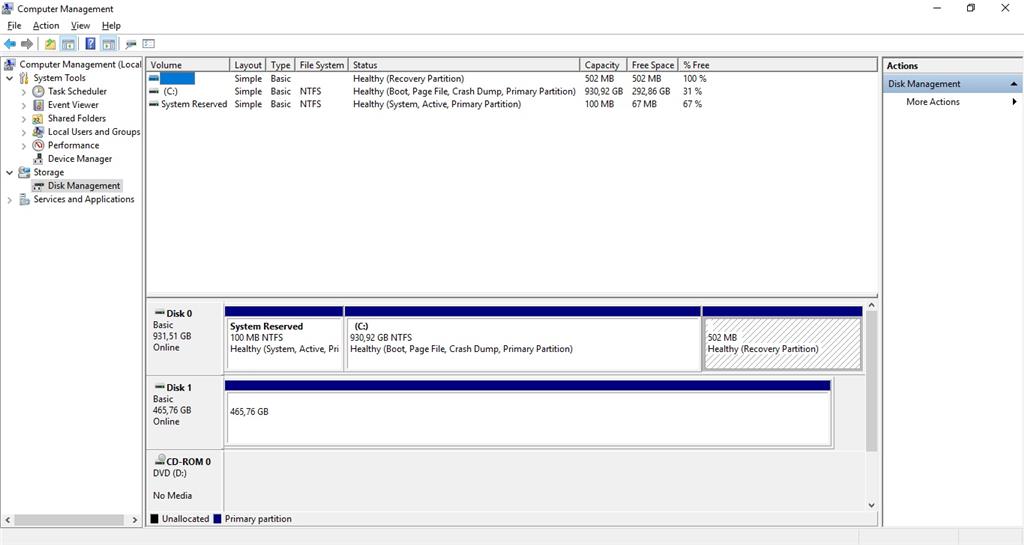Image resolution: width=1024 pixels, height=545 pixels.
Task: Sort by the Free Space column header
Action: [652, 65]
